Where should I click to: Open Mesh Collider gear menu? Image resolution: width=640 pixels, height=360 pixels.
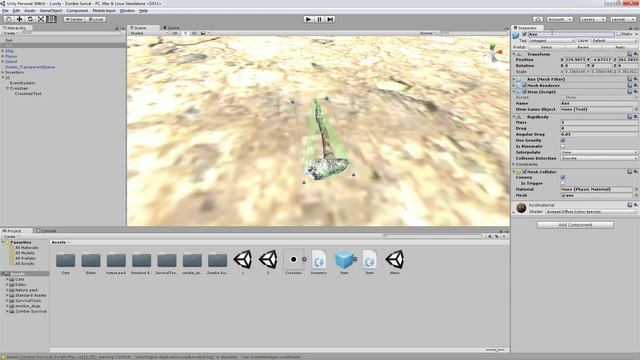[x=636, y=172]
